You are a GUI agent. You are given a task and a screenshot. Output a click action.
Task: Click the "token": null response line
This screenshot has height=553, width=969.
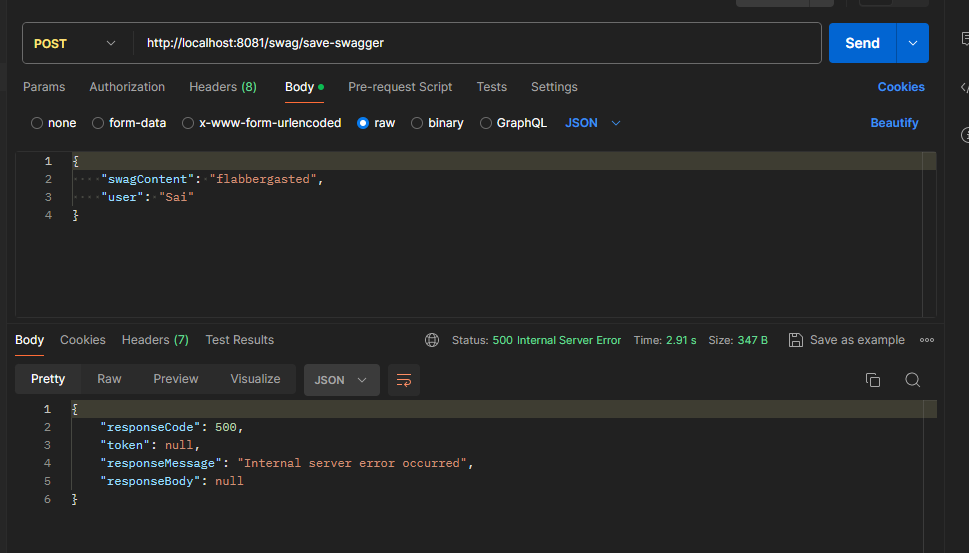point(150,445)
